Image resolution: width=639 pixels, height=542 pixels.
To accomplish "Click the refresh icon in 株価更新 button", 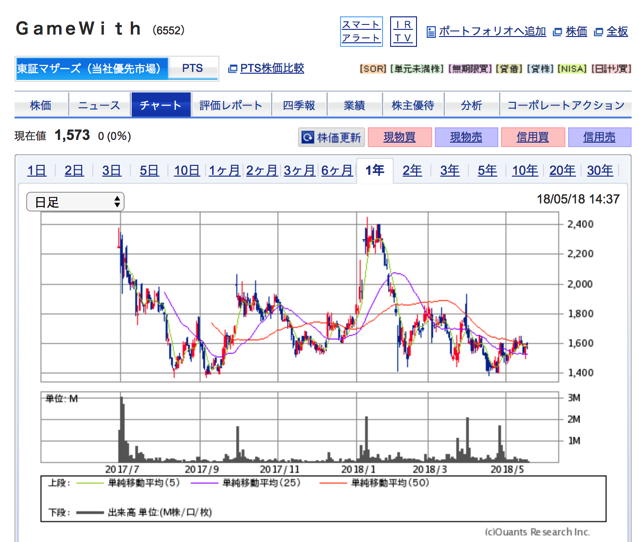I will click(308, 137).
